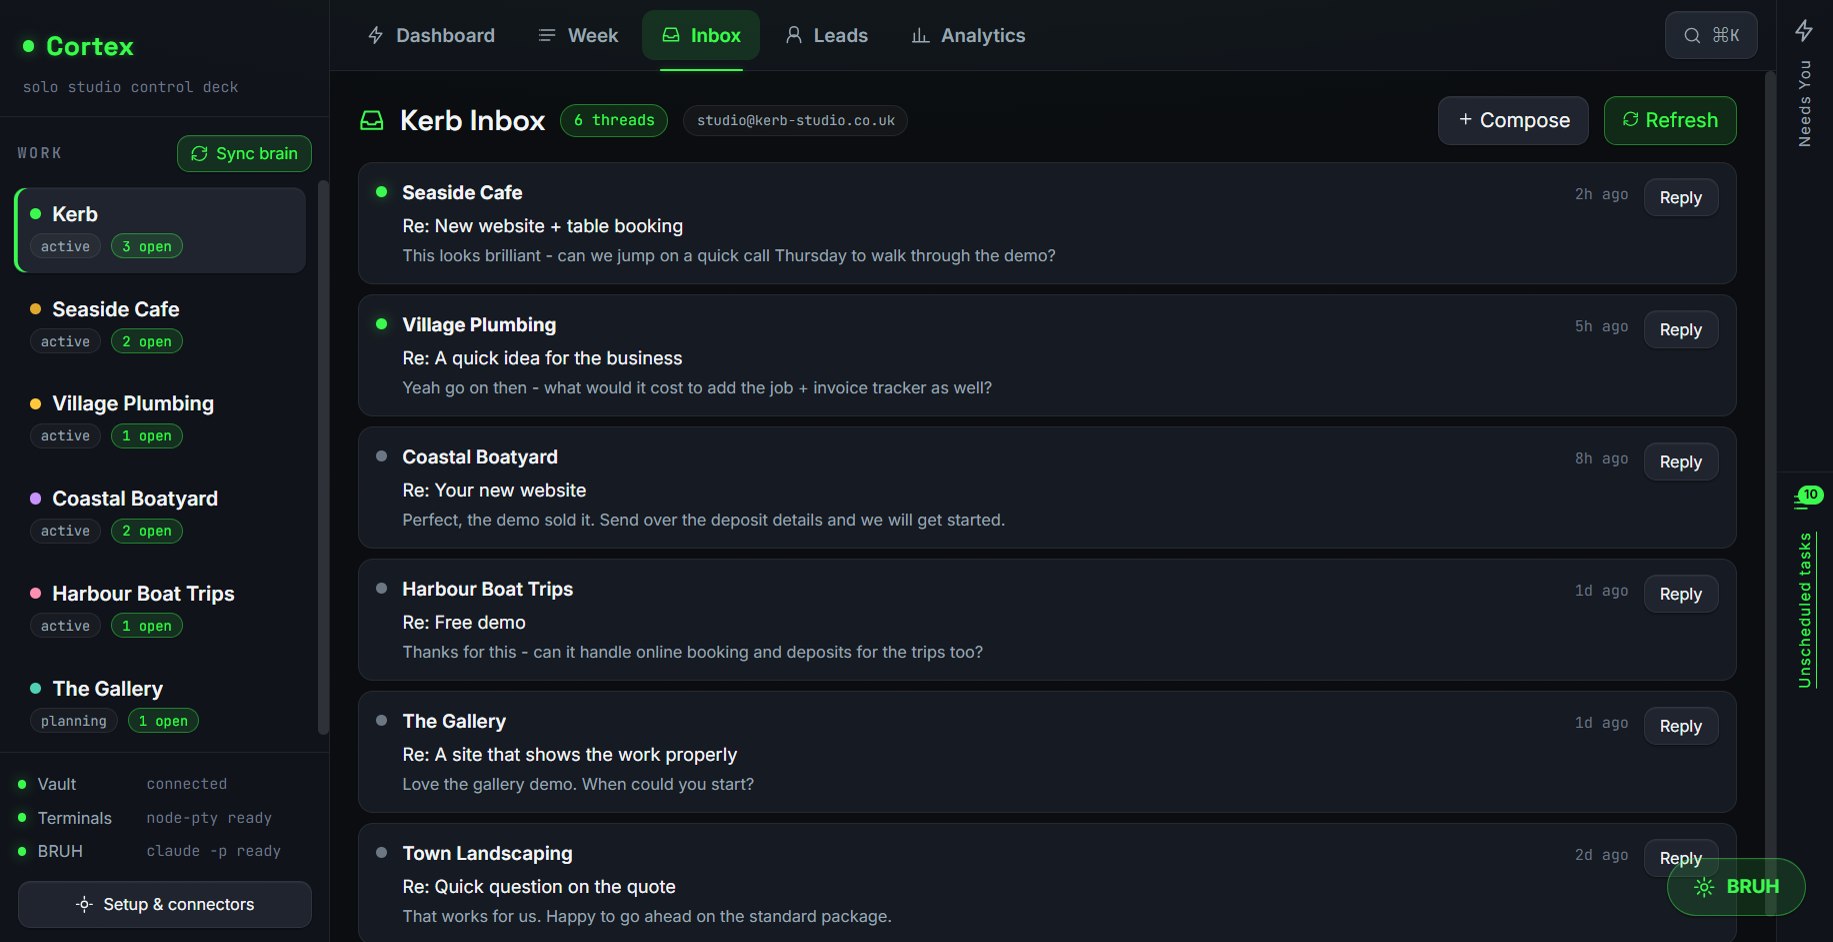
Task: Click the Leads person icon
Action: point(794,35)
